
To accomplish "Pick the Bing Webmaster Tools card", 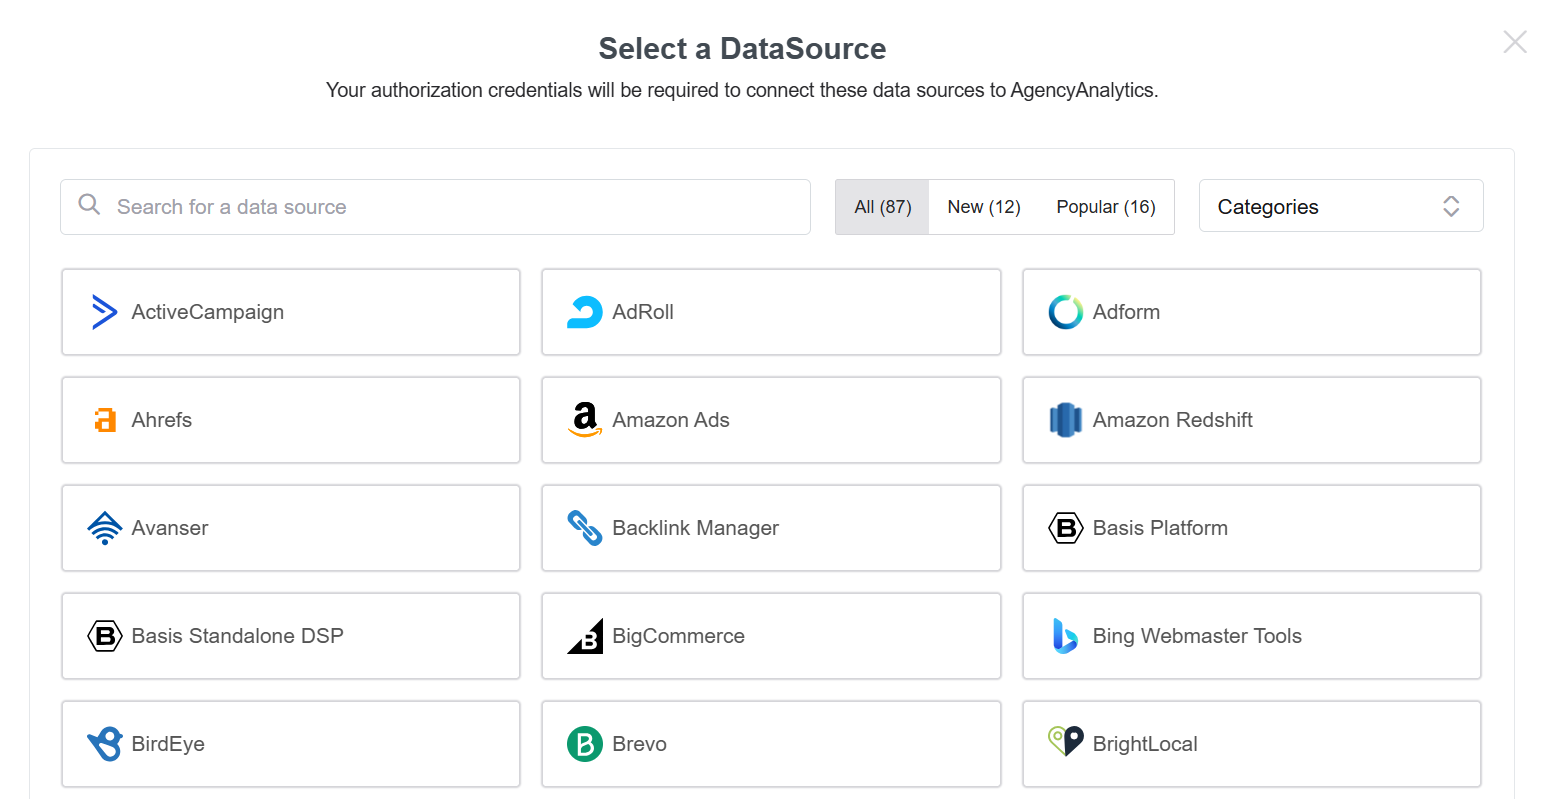I will click(1252, 636).
